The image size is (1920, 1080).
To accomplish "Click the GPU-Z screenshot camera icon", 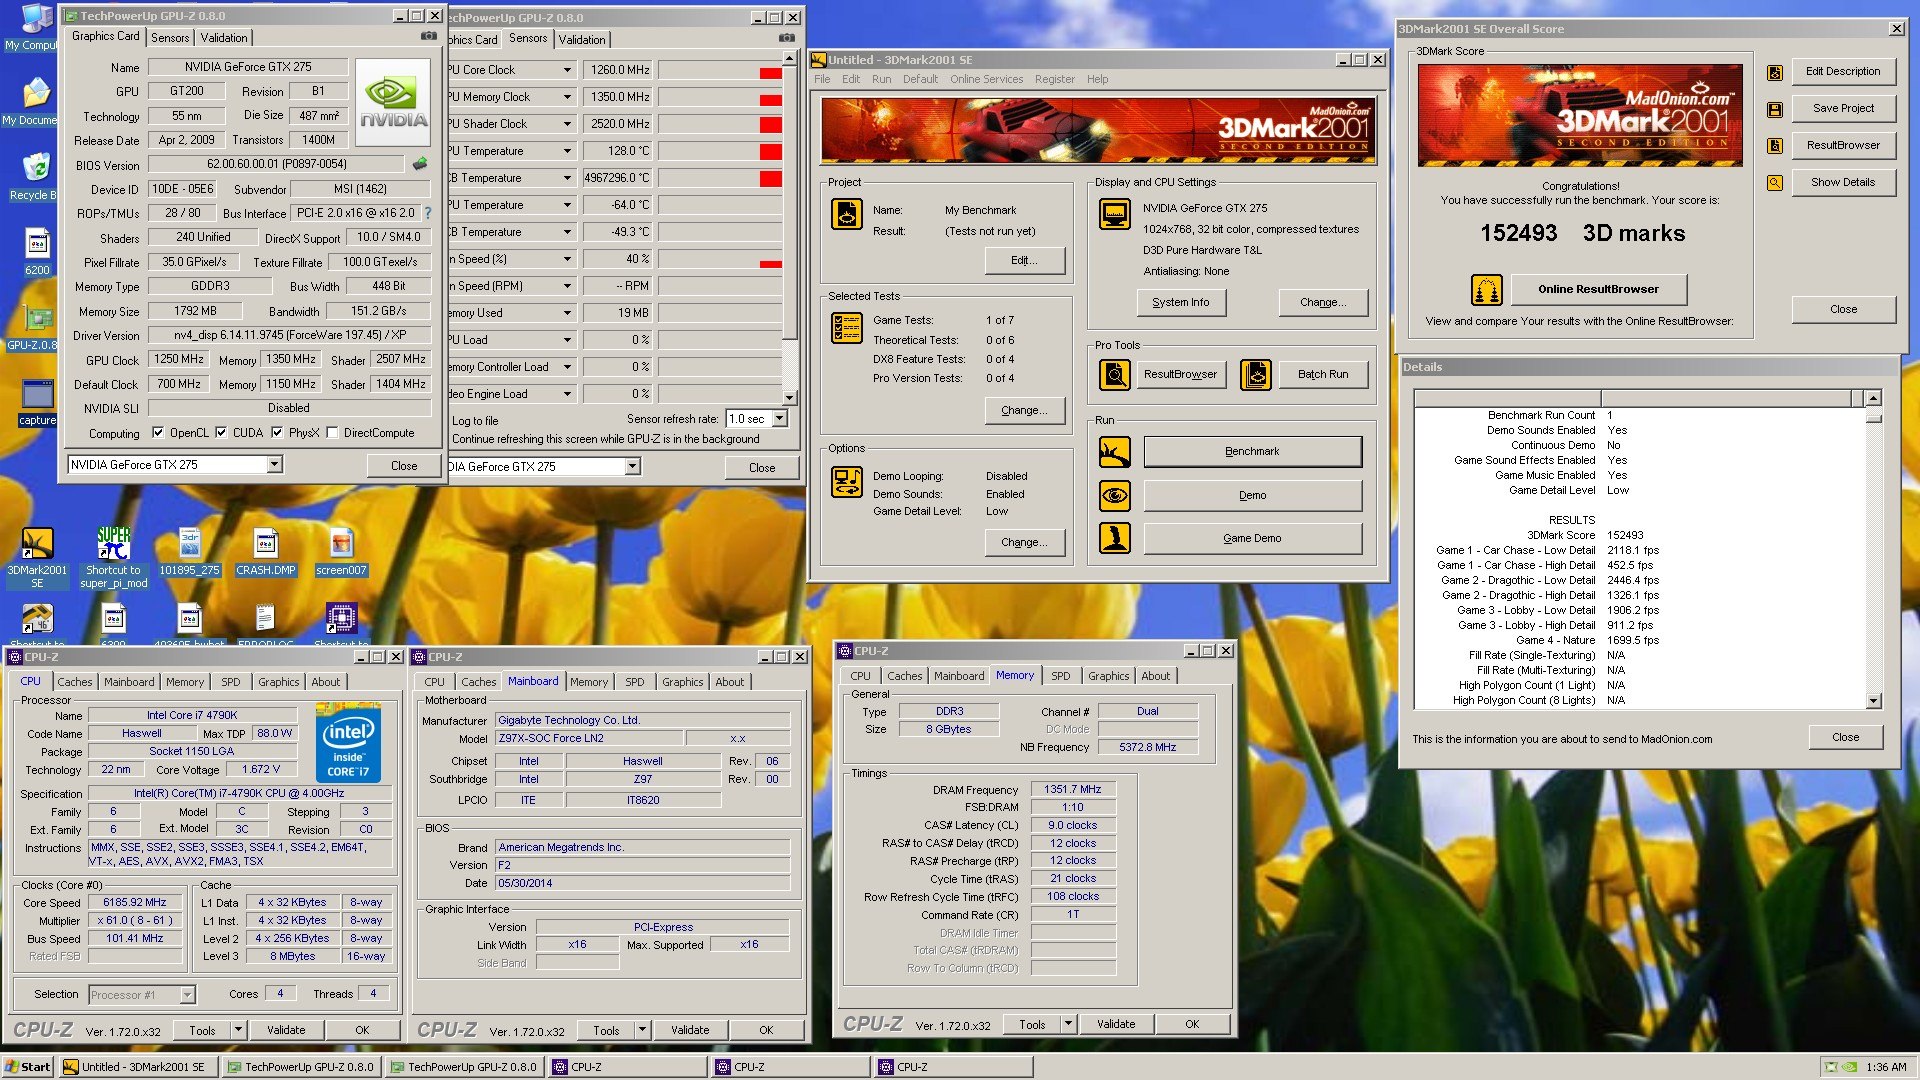I will click(x=429, y=36).
